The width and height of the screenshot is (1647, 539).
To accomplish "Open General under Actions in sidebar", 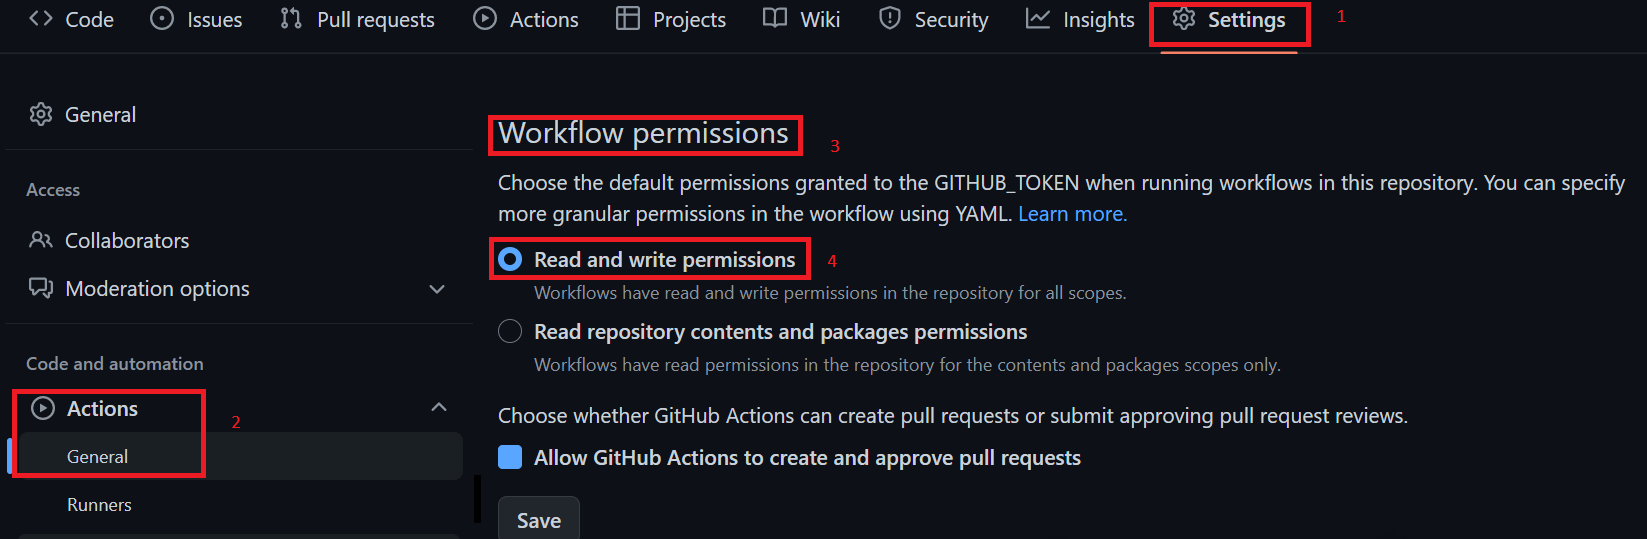I will 97,457.
